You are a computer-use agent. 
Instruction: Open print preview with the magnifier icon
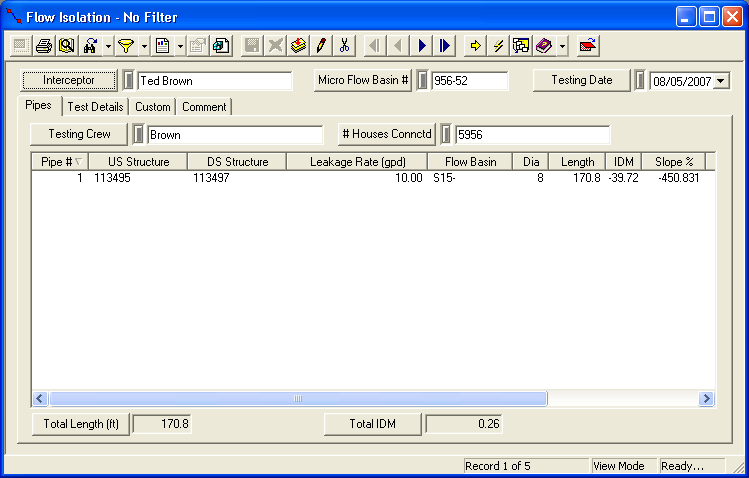[67, 46]
